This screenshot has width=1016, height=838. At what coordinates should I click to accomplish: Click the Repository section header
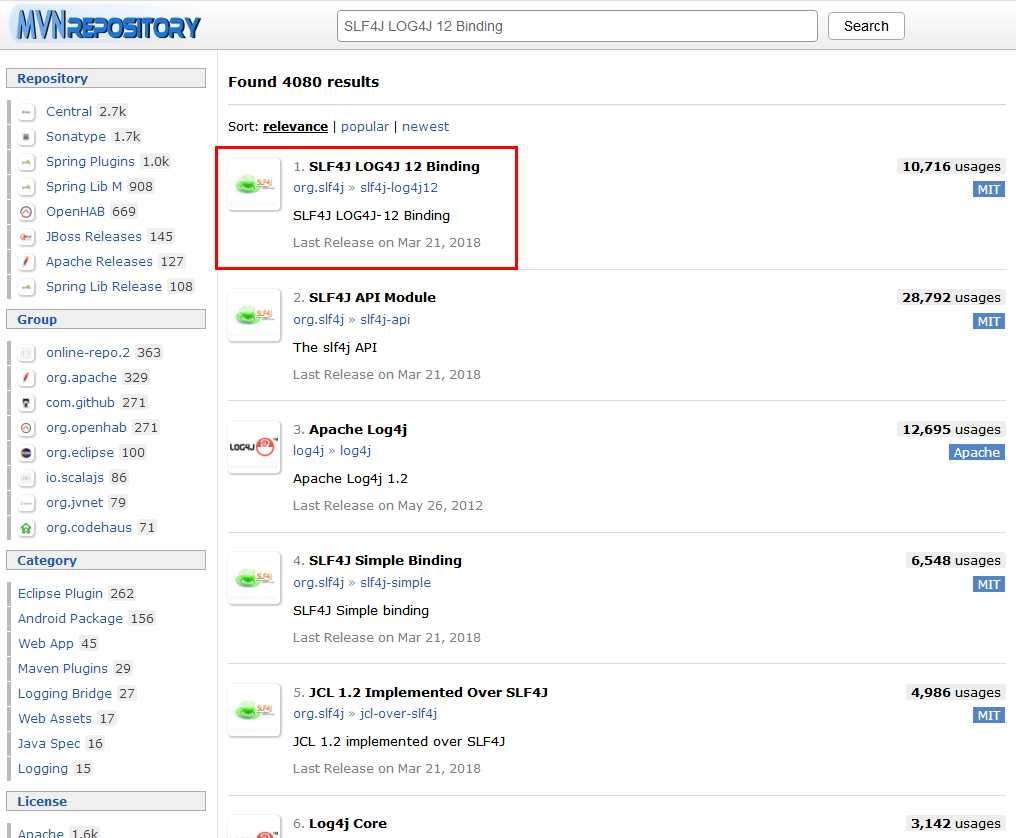point(106,78)
